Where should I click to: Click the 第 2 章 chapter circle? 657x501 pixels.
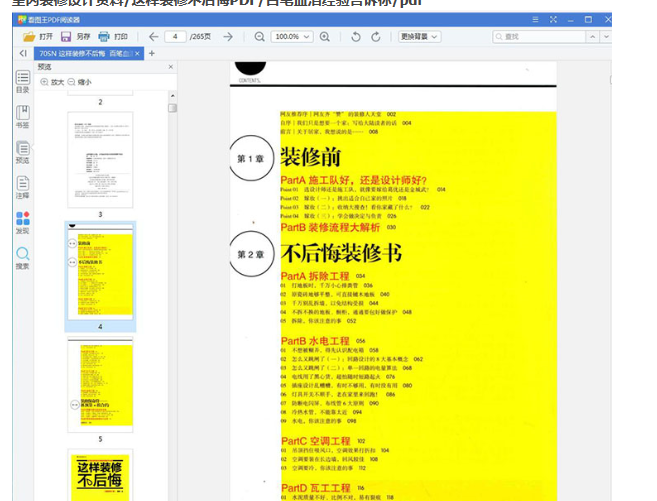click(x=251, y=254)
